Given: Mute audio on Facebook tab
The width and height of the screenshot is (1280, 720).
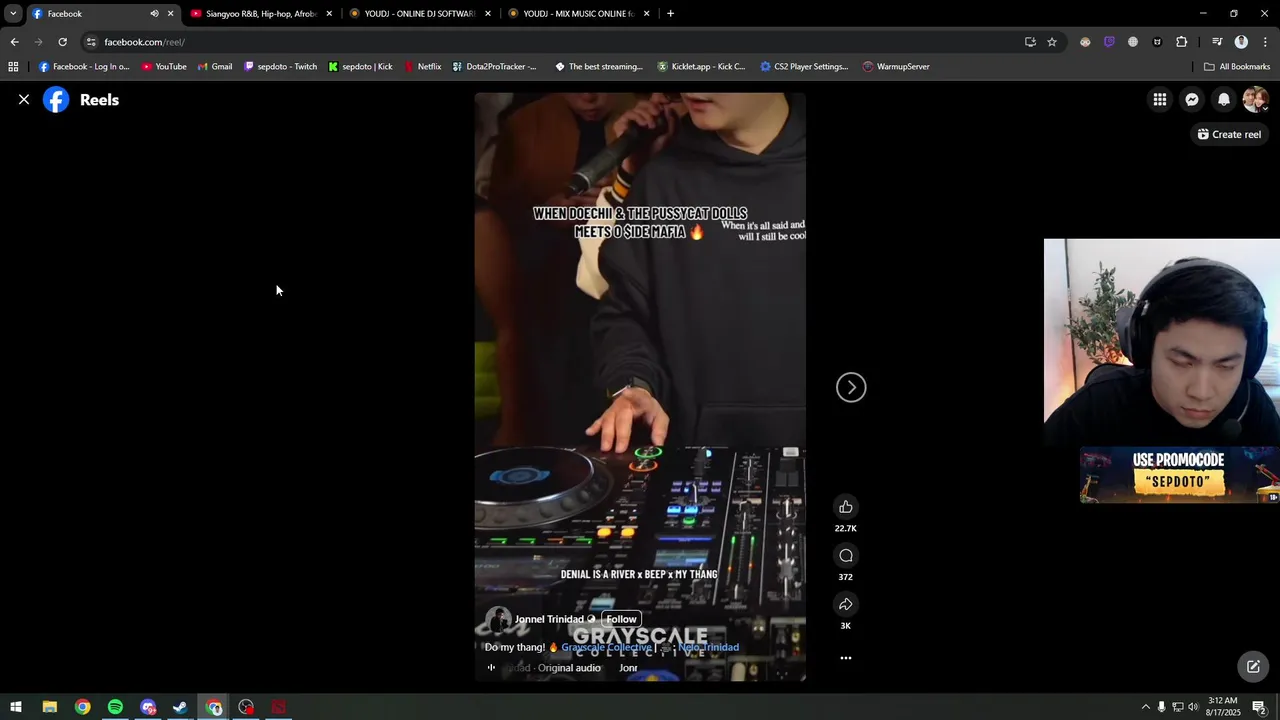Looking at the screenshot, I should (x=154, y=14).
